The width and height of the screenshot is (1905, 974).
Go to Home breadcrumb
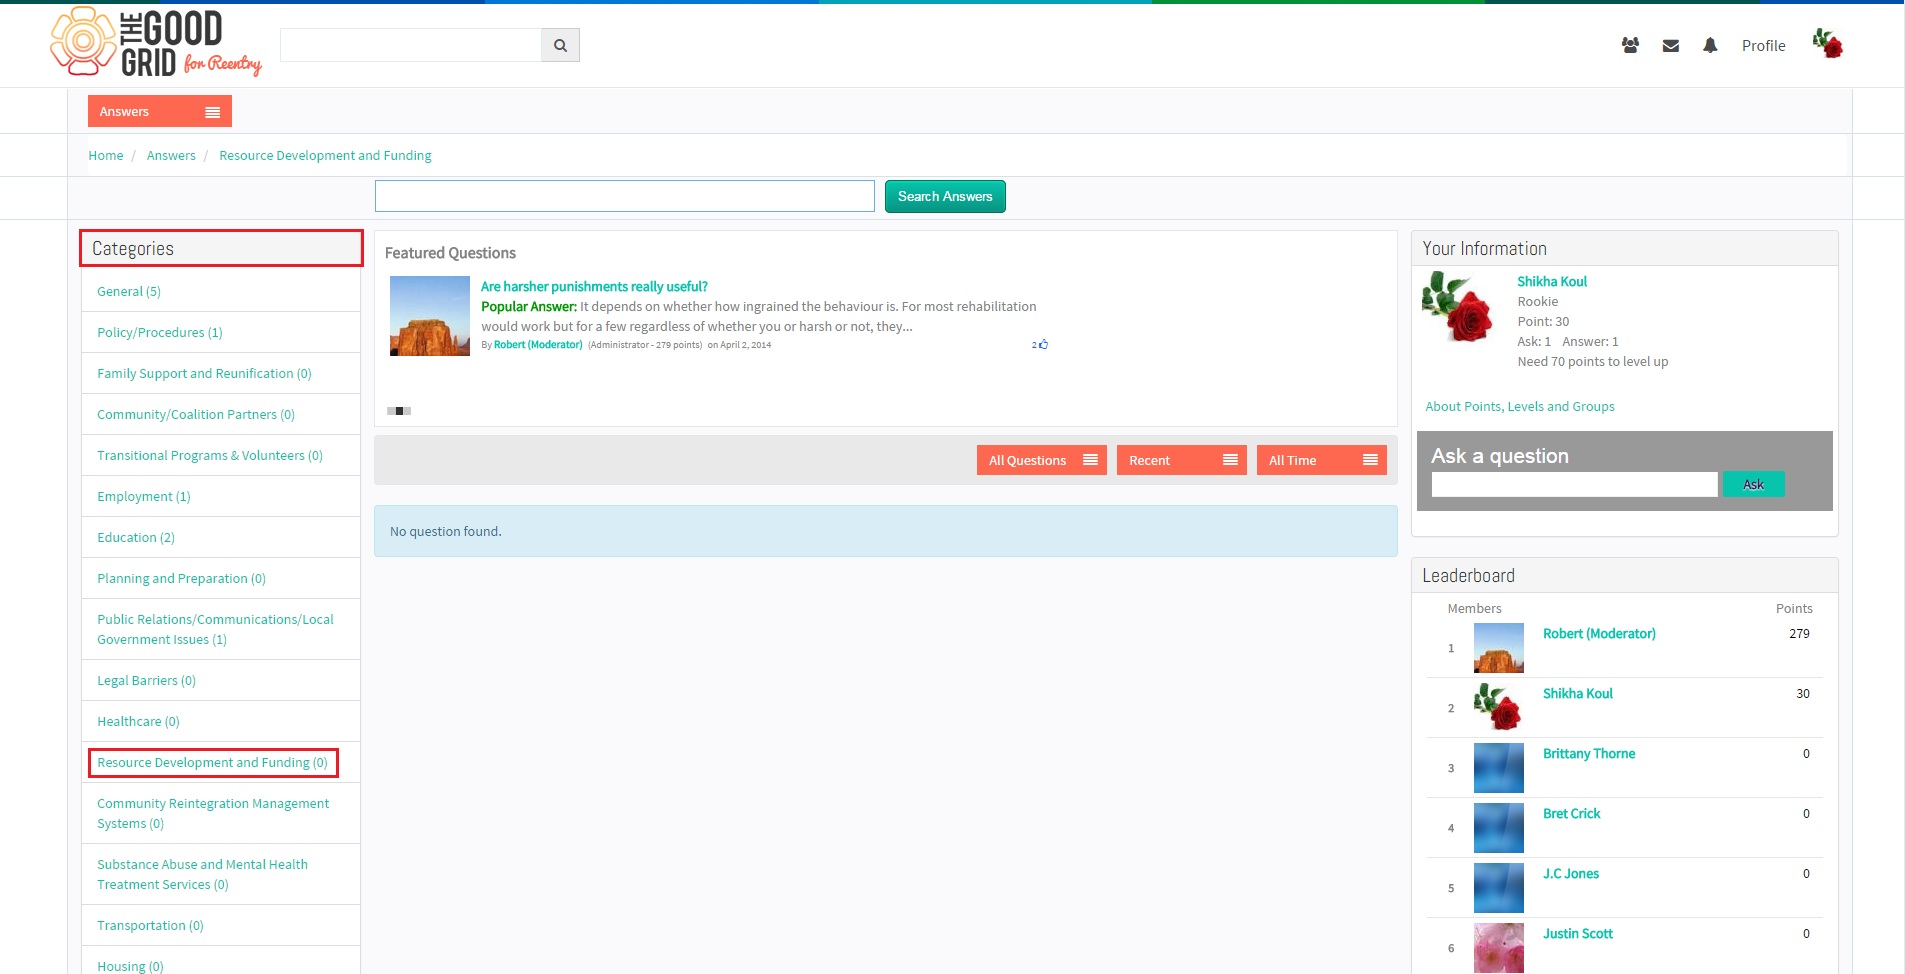[x=106, y=155]
